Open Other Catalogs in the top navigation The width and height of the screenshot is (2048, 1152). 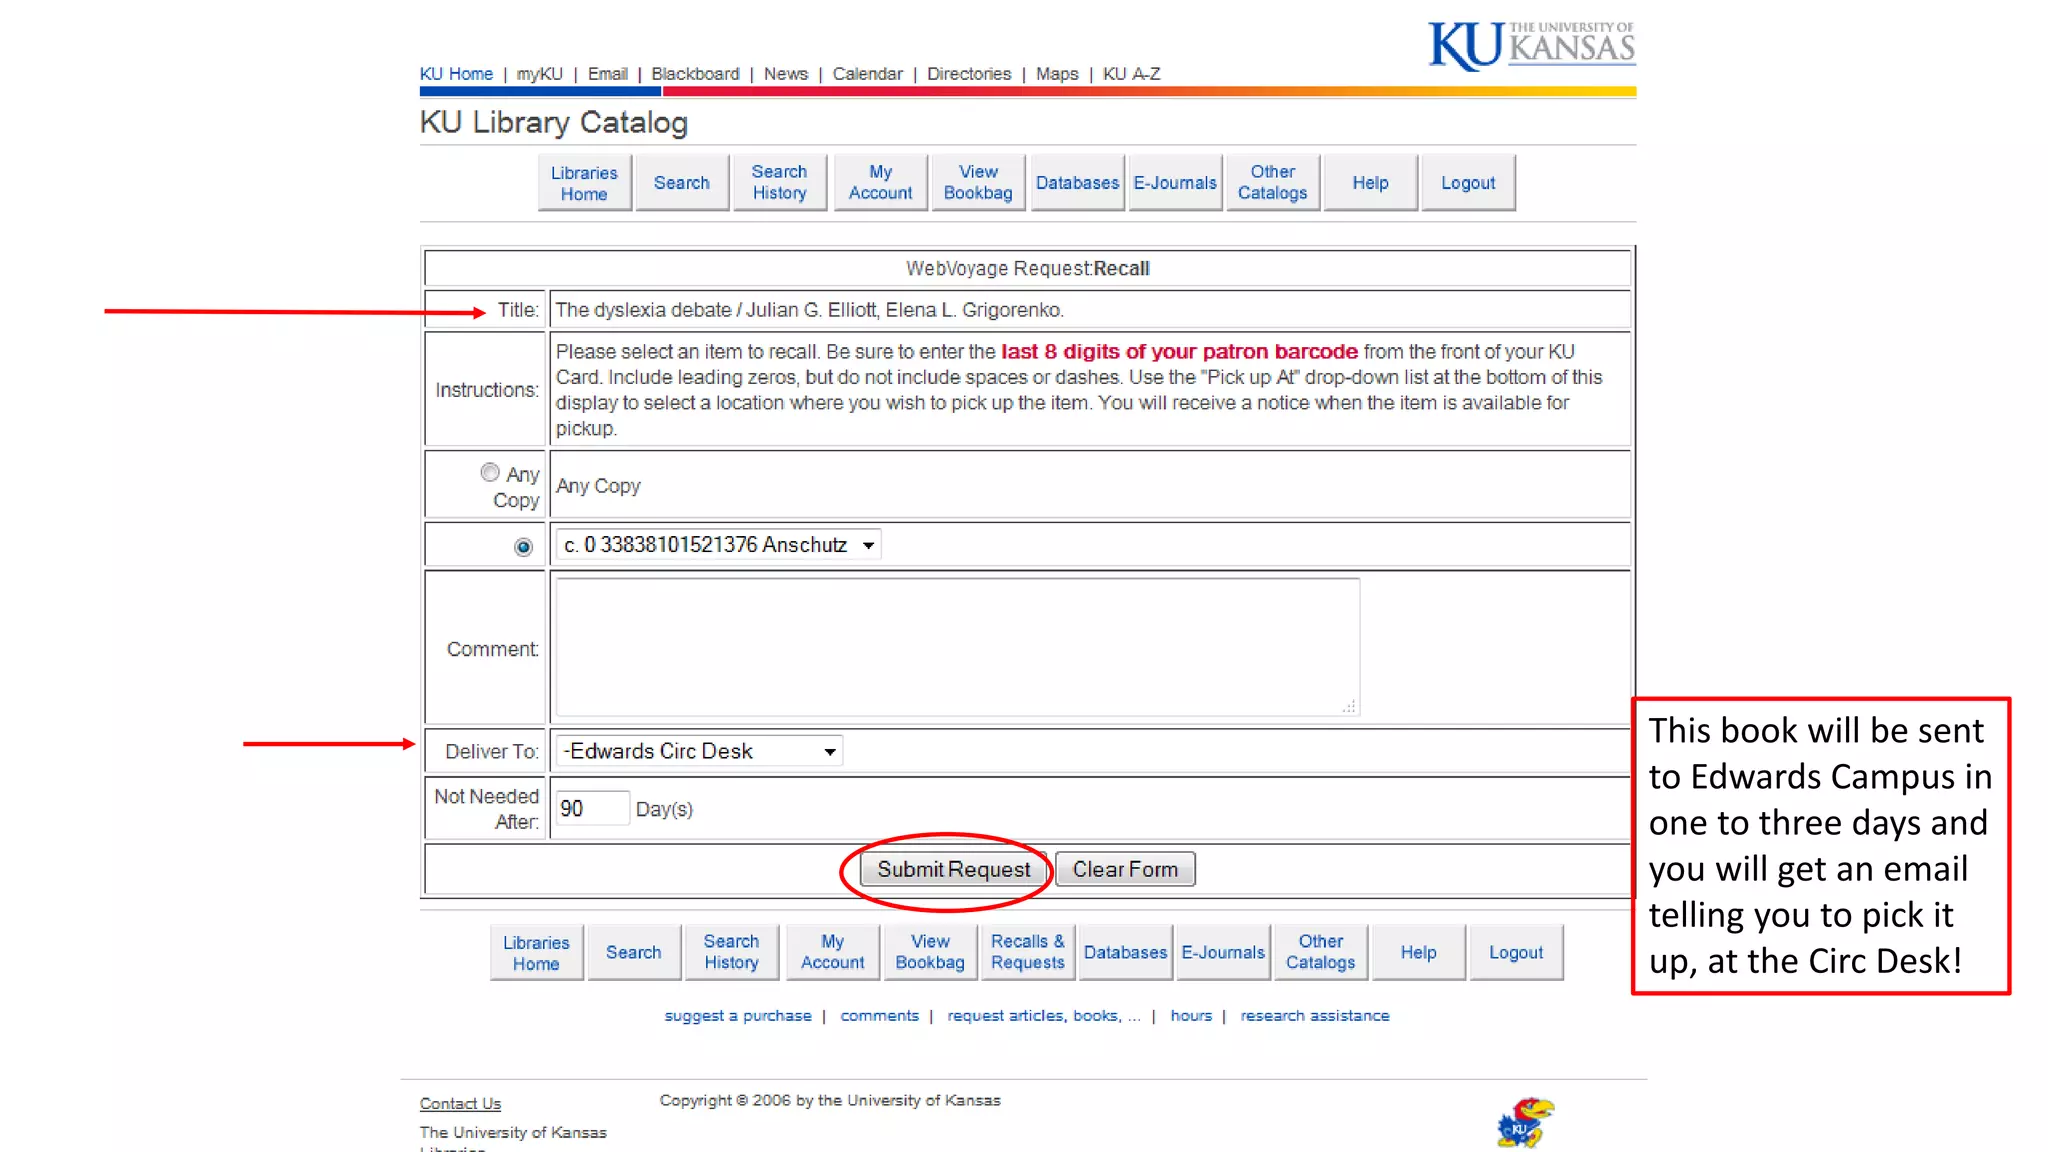pos(1272,183)
